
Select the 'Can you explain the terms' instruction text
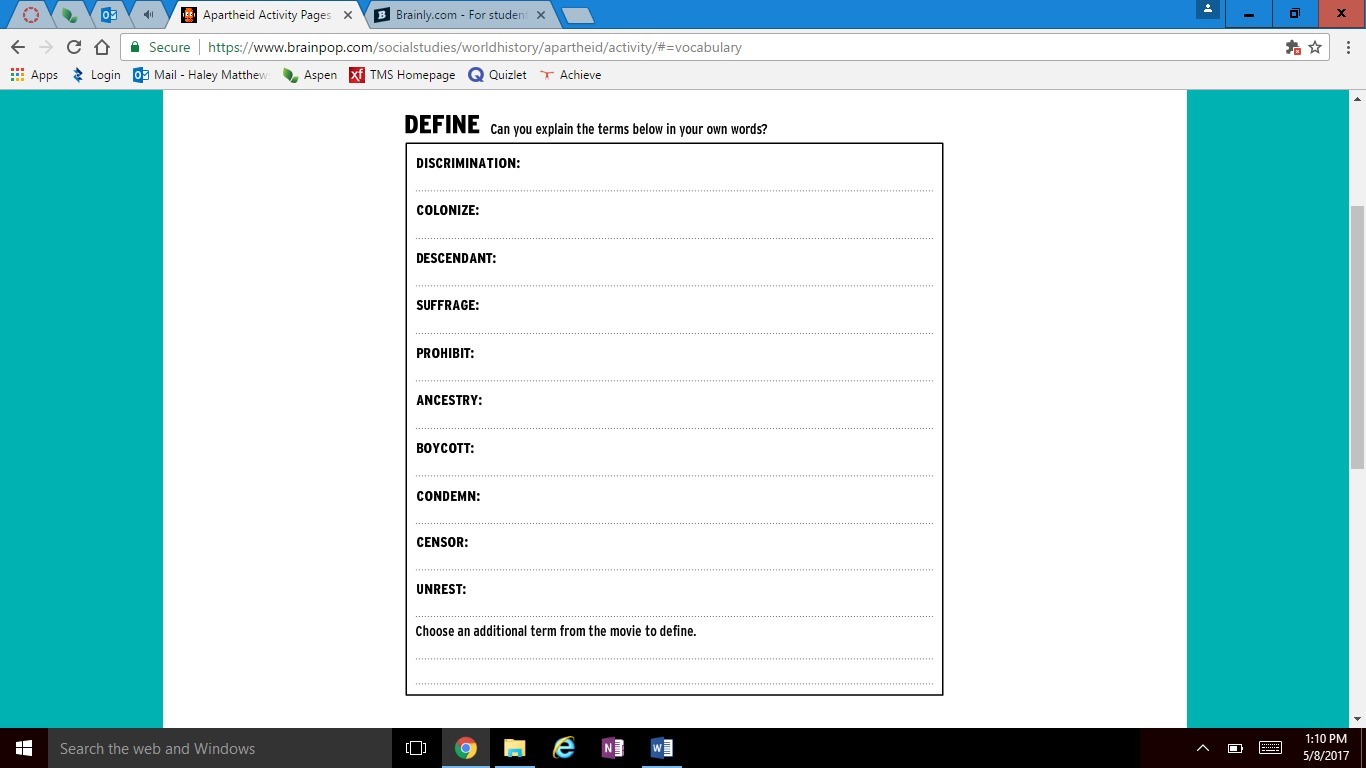(629, 130)
